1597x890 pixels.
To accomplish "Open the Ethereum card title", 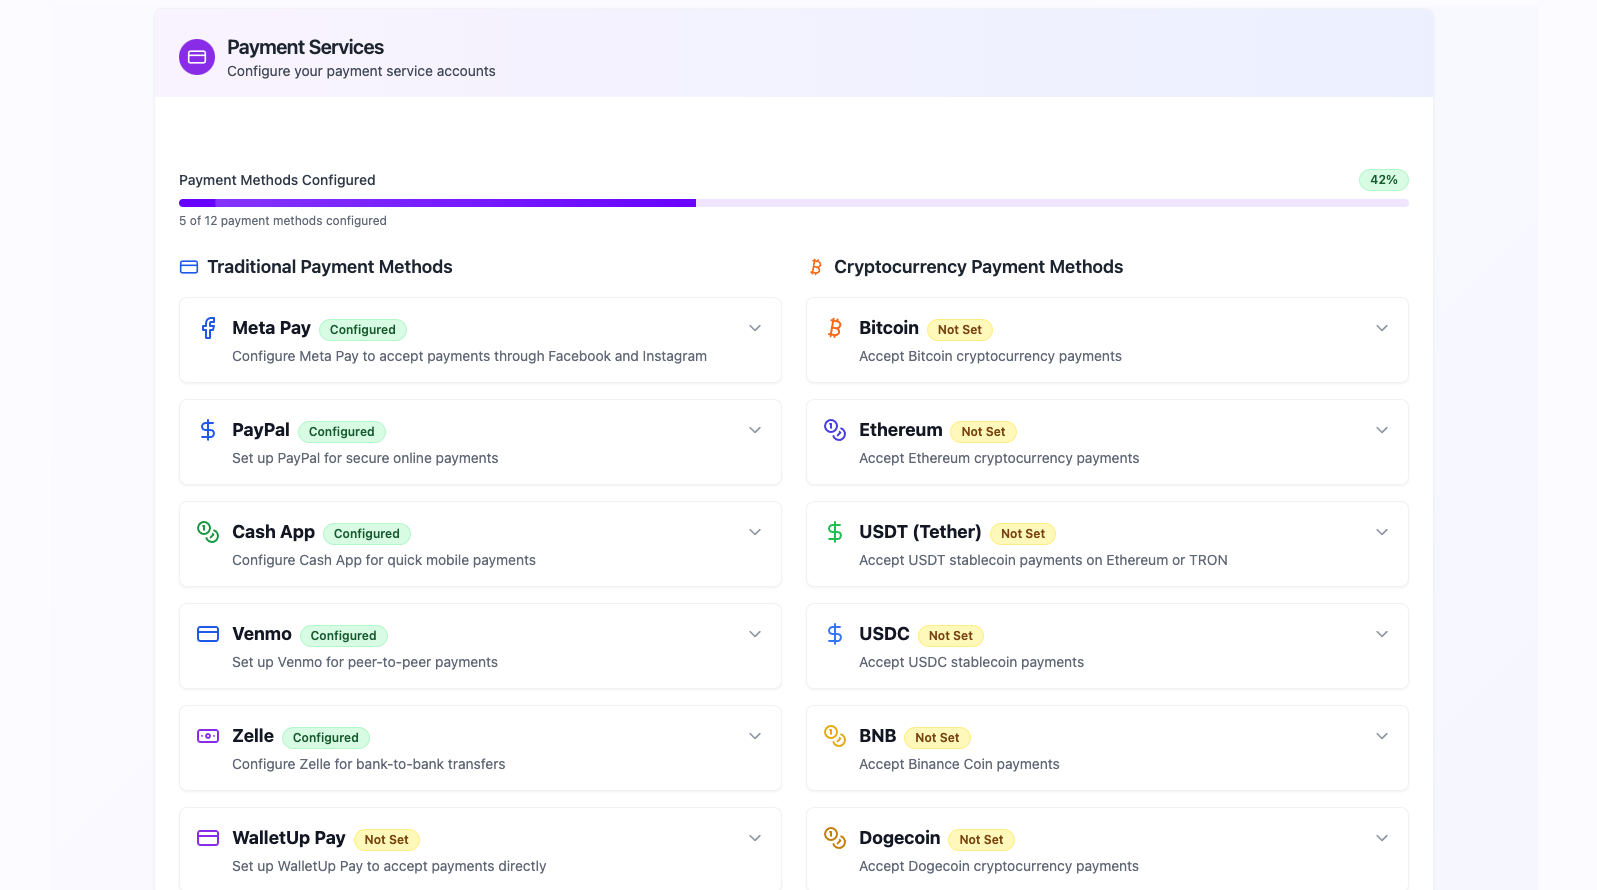I will pyautogui.click(x=901, y=430).
